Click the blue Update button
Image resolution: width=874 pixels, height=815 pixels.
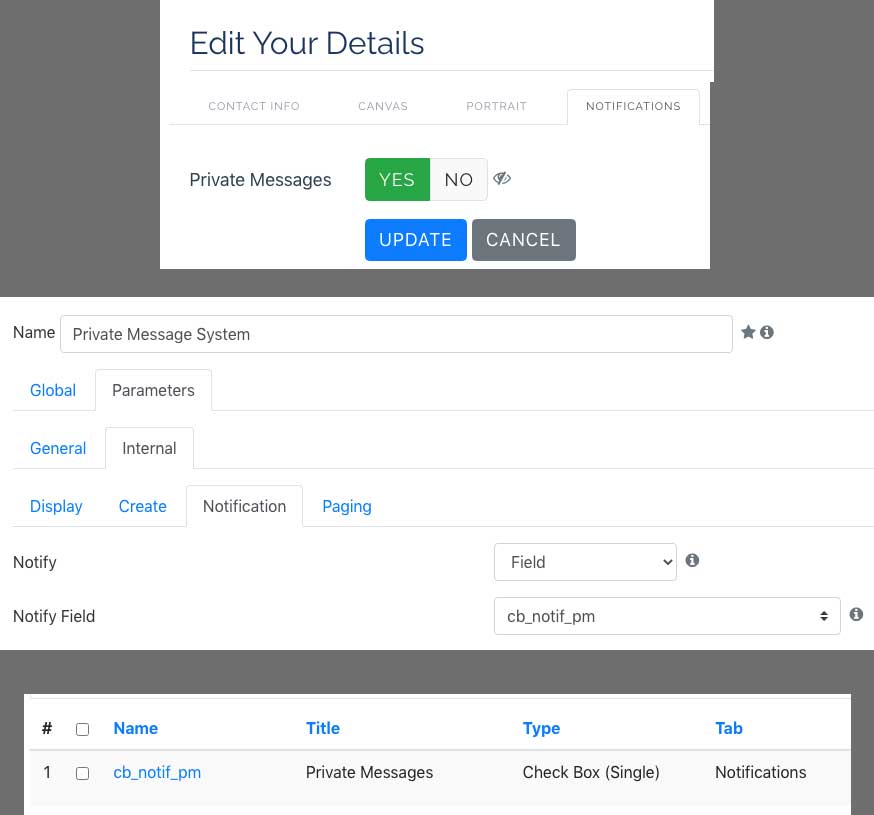(x=416, y=240)
